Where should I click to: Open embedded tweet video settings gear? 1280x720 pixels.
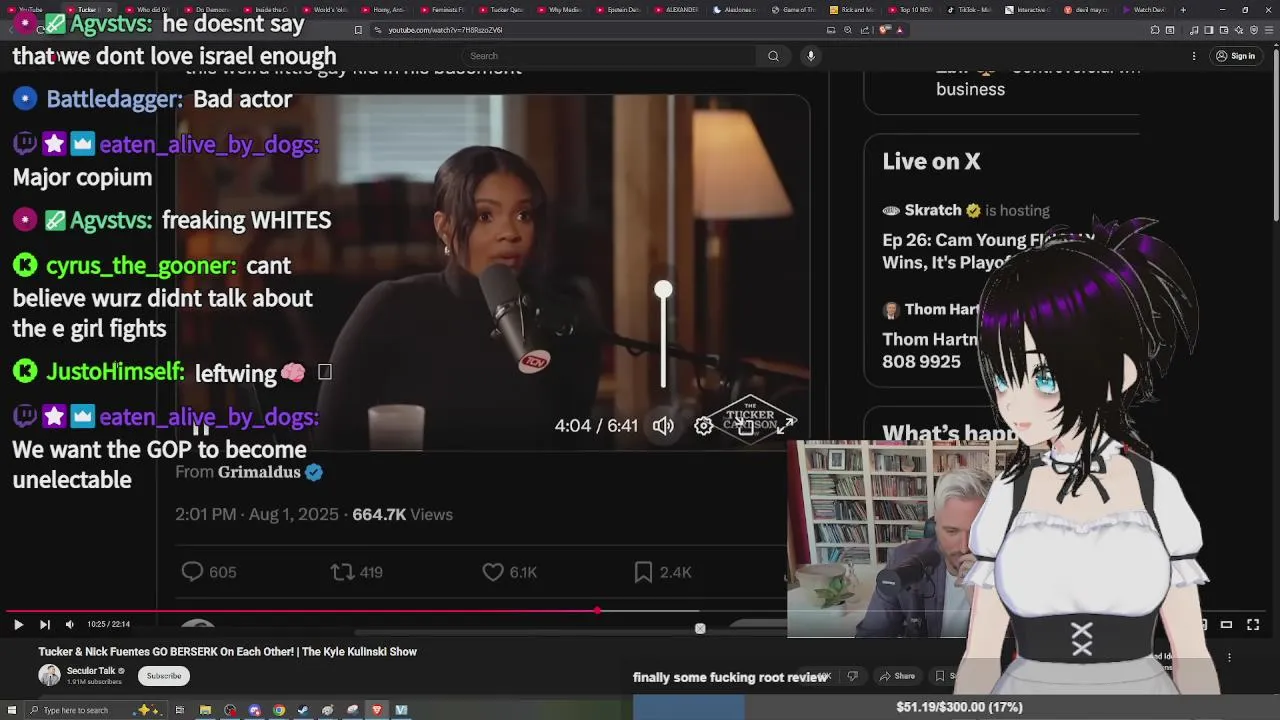pyautogui.click(x=704, y=426)
